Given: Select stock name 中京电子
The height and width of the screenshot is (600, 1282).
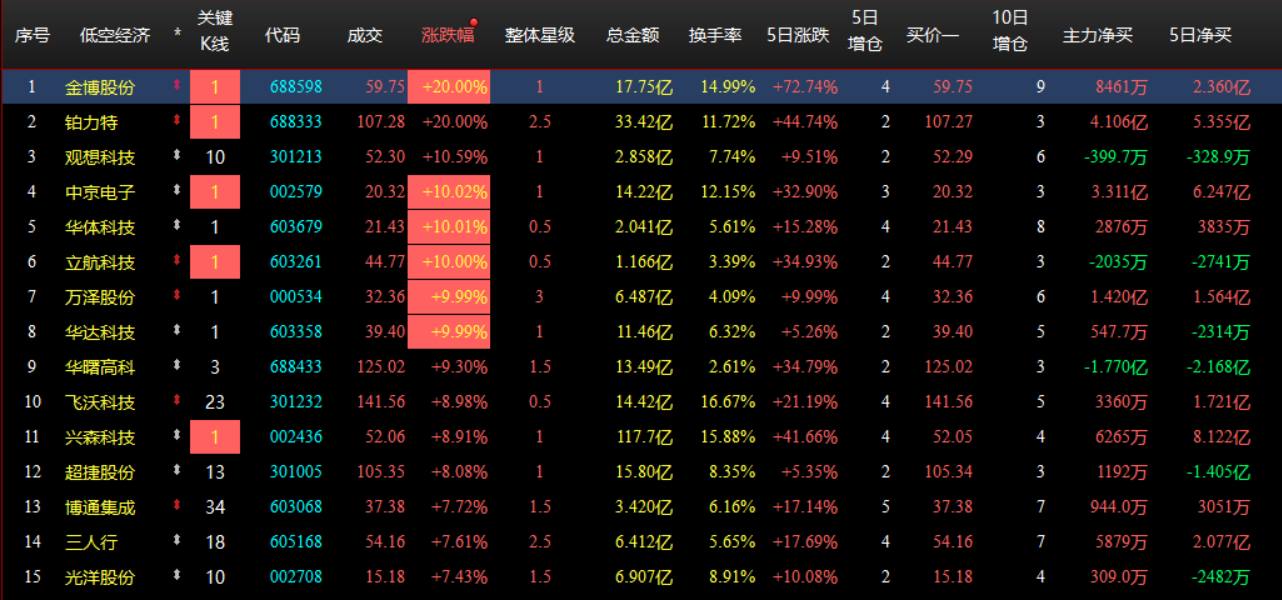Looking at the screenshot, I should click(x=100, y=192).
